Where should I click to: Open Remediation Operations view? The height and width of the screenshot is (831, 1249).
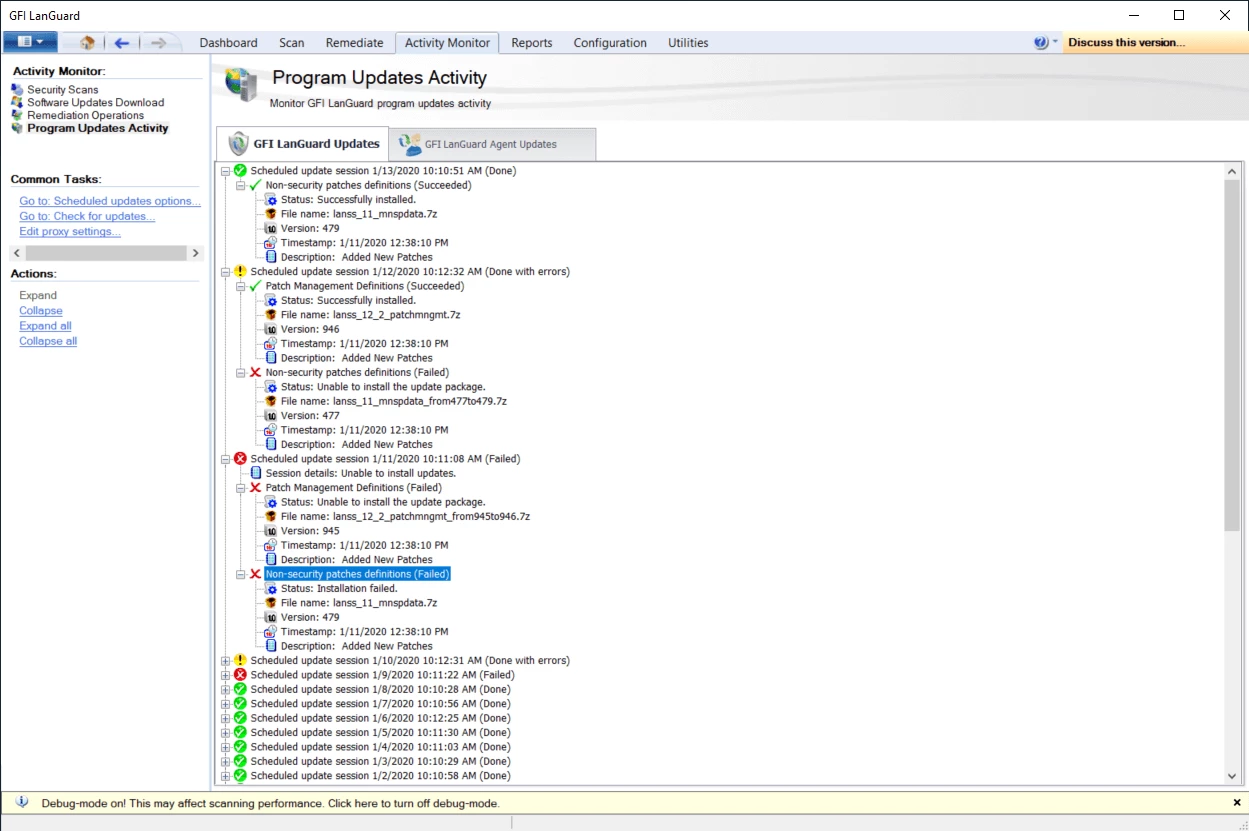click(85, 115)
